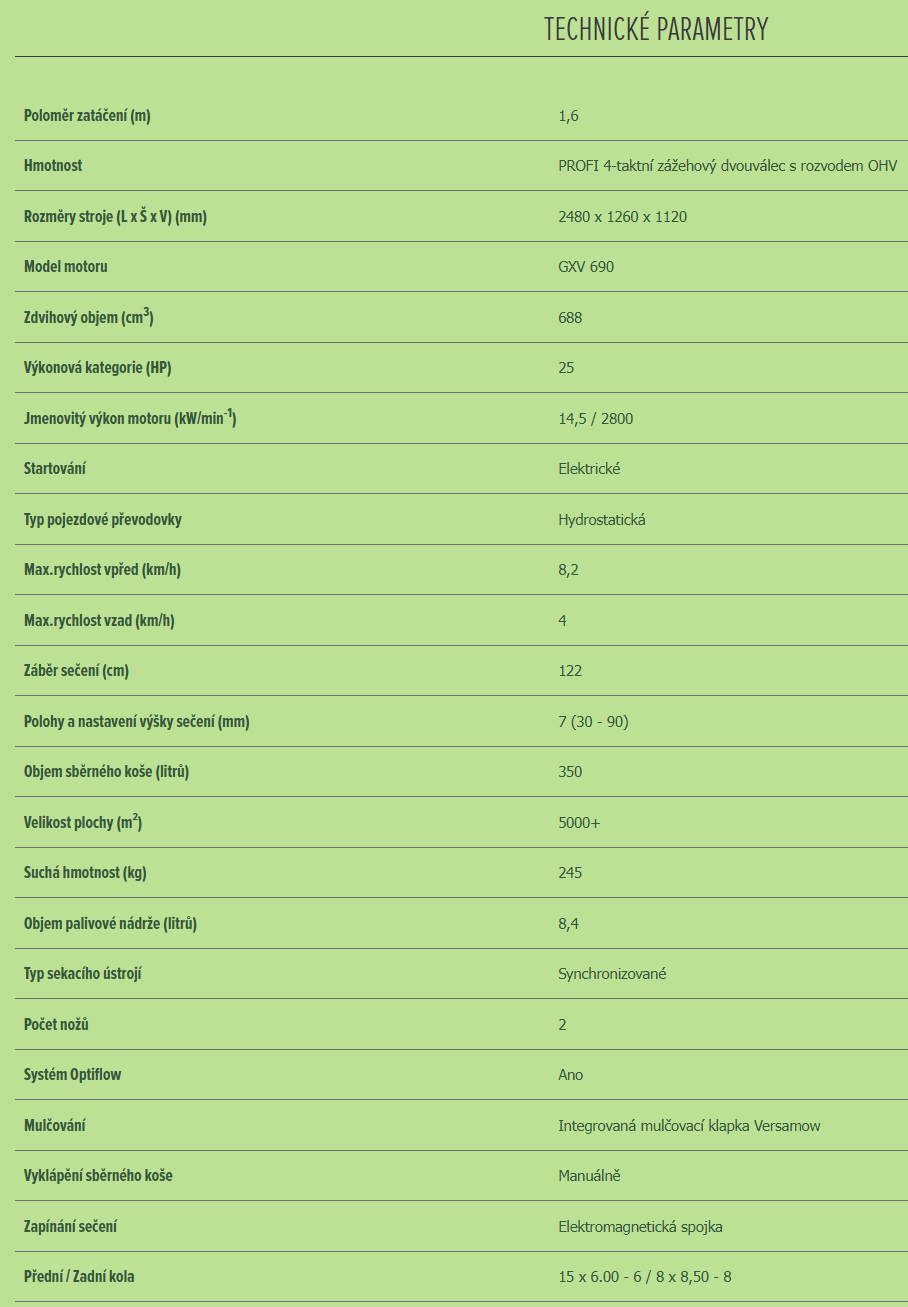The height and width of the screenshot is (1307, 908).
Task: Select the Suchá hmotnost (kg) label
Action: tap(85, 873)
